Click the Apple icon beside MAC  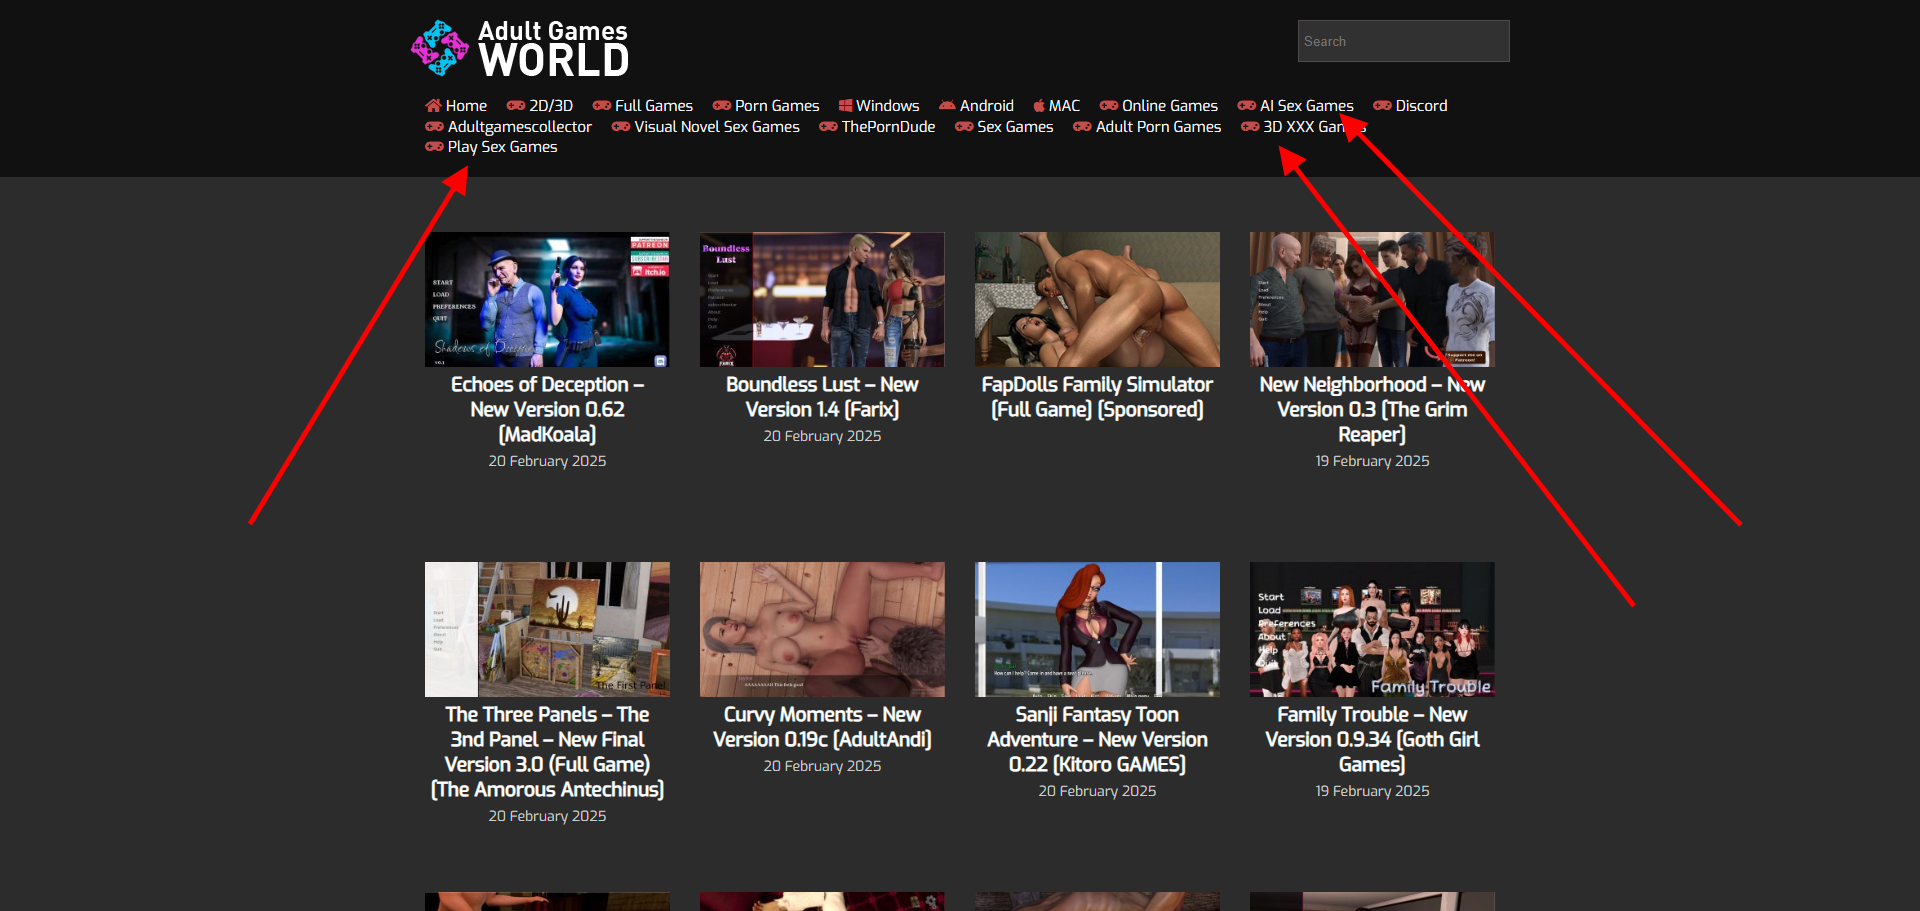click(x=1039, y=106)
